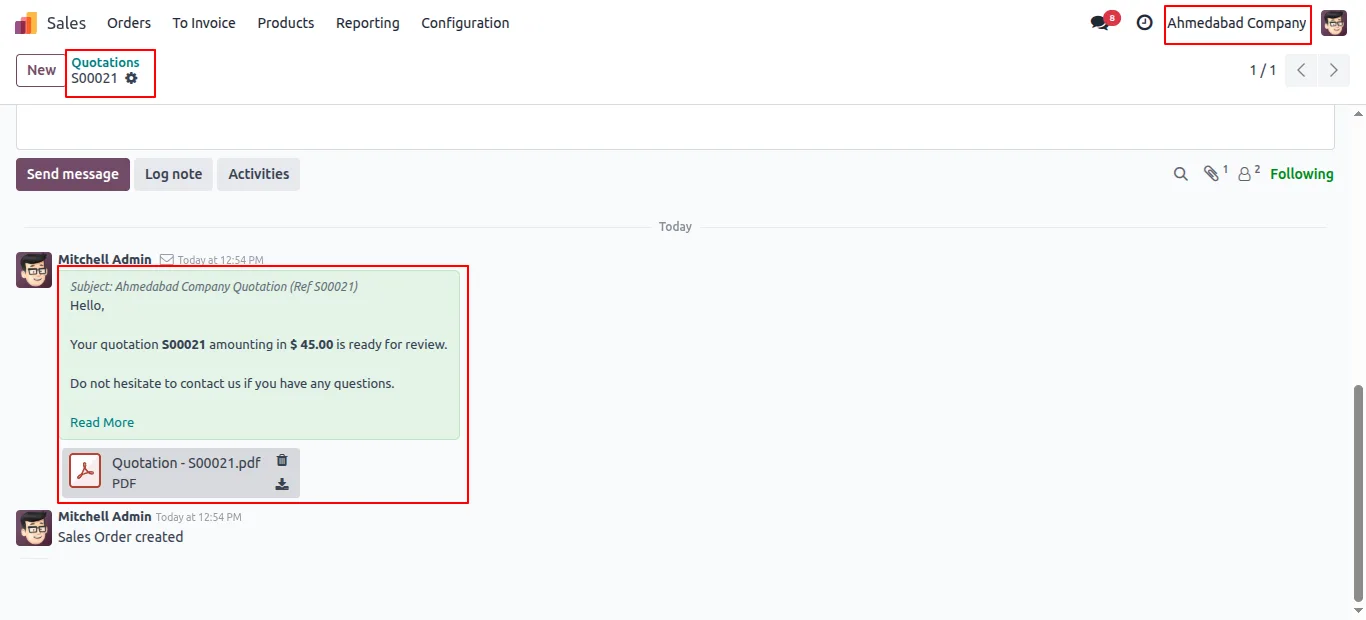Go to the previous record arrow
The height and width of the screenshot is (620, 1366).
[1301, 70]
